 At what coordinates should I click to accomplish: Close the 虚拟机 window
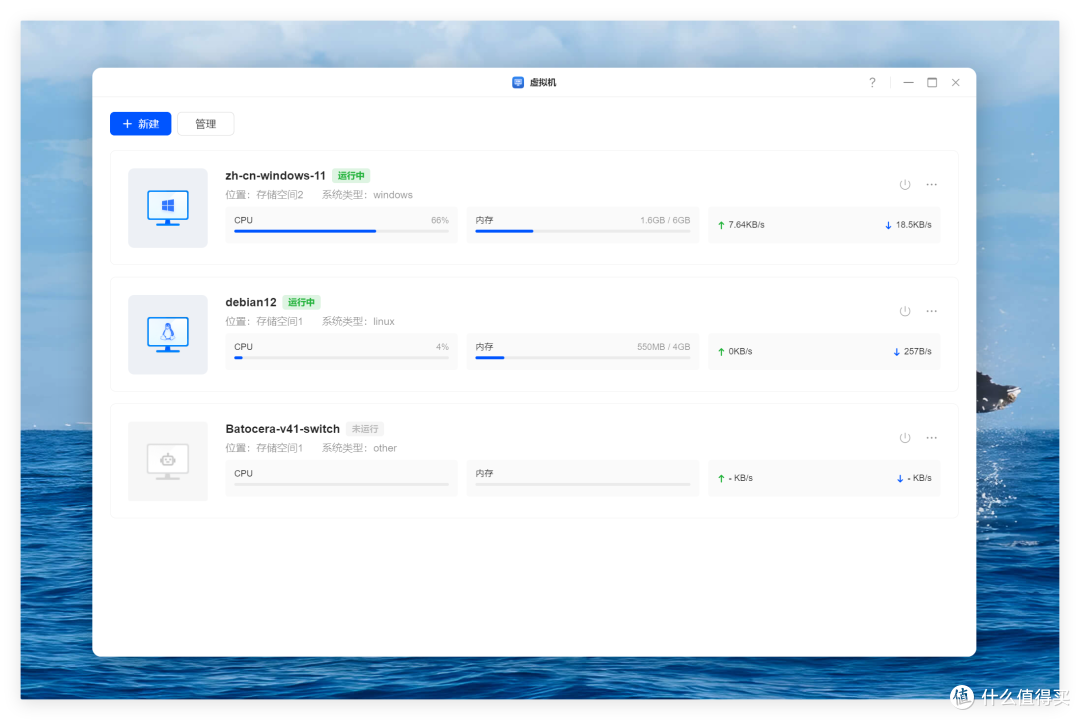(x=955, y=83)
